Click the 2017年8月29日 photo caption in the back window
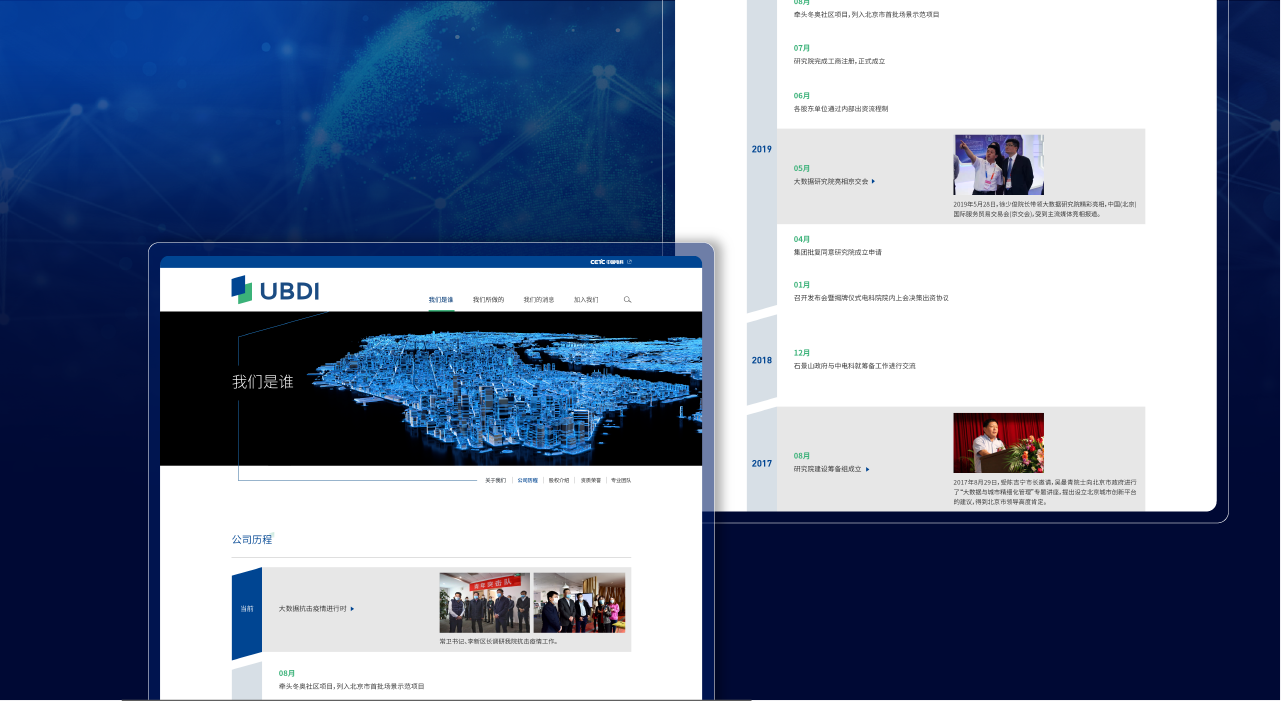This screenshot has width=1281, height=701. [1045, 492]
